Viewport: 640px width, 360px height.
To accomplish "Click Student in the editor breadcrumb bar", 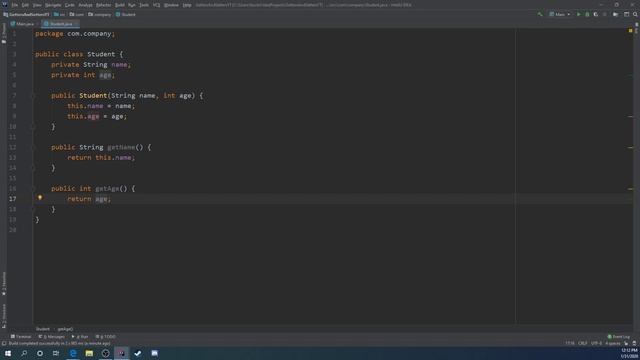I will click(42, 329).
